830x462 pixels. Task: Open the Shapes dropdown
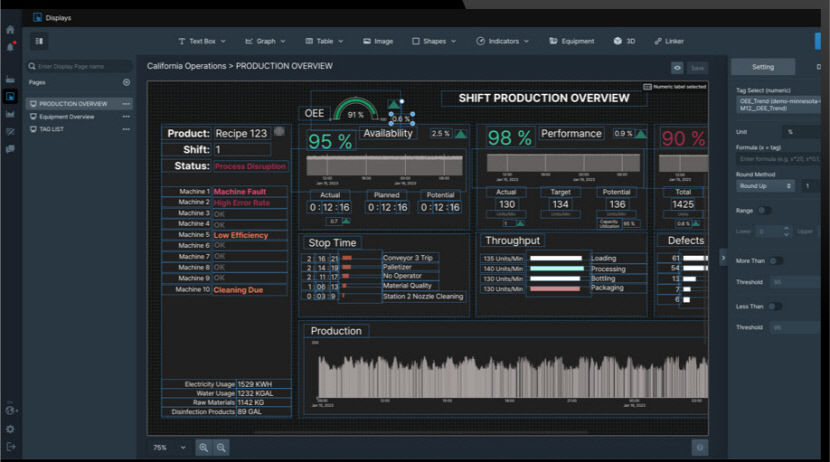pyautogui.click(x=434, y=41)
